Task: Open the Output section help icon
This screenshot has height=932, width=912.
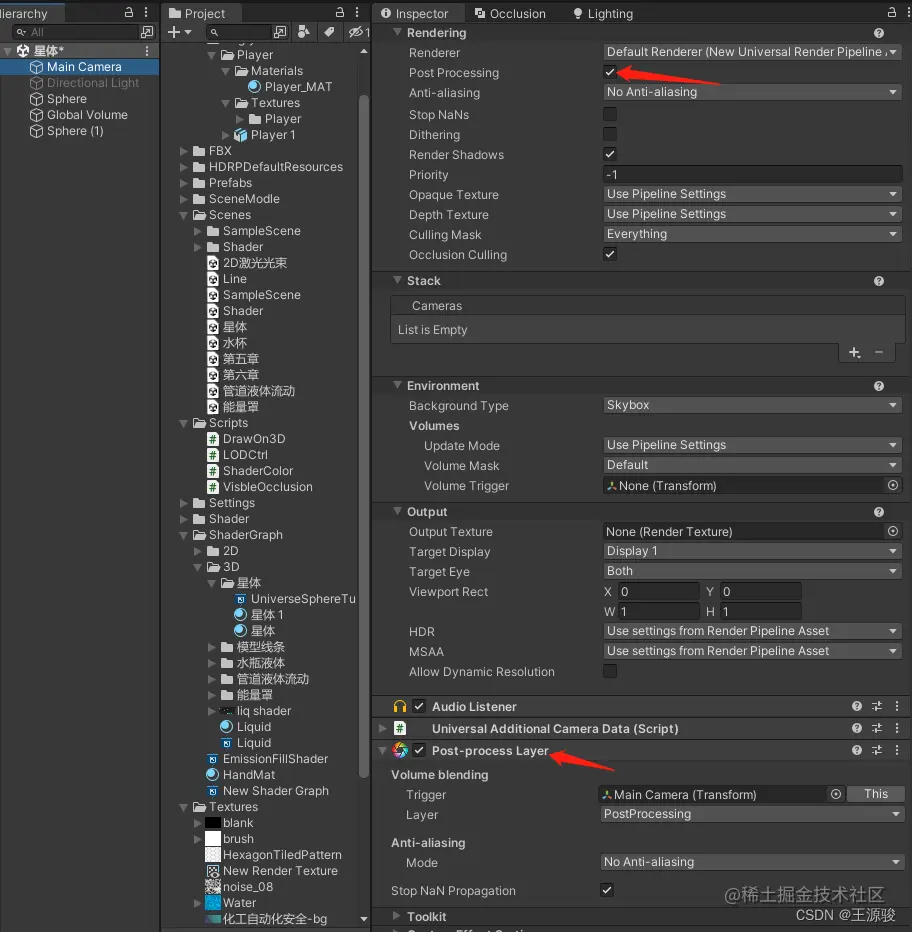Action: coord(879,512)
